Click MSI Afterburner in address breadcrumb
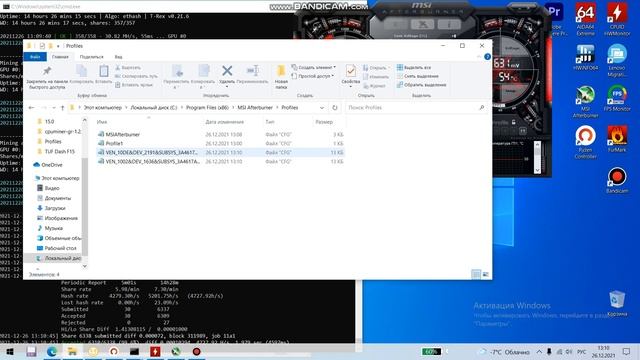 point(255,108)
